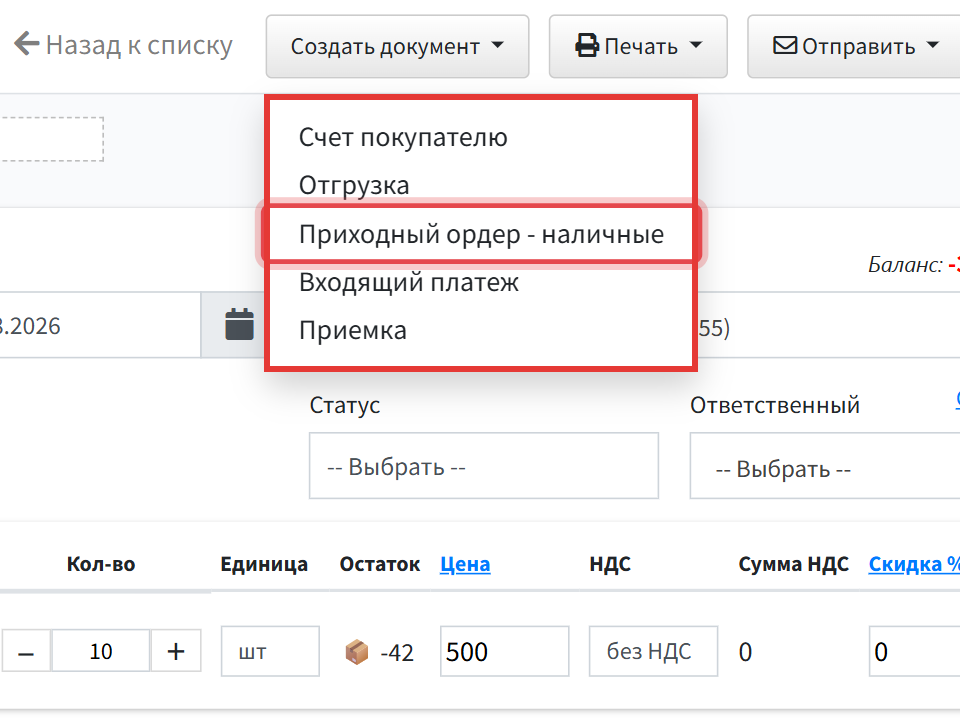Open the Отправить dropdown menu
The height and width of the screenshot is (718, 960).
pos(854,47)
